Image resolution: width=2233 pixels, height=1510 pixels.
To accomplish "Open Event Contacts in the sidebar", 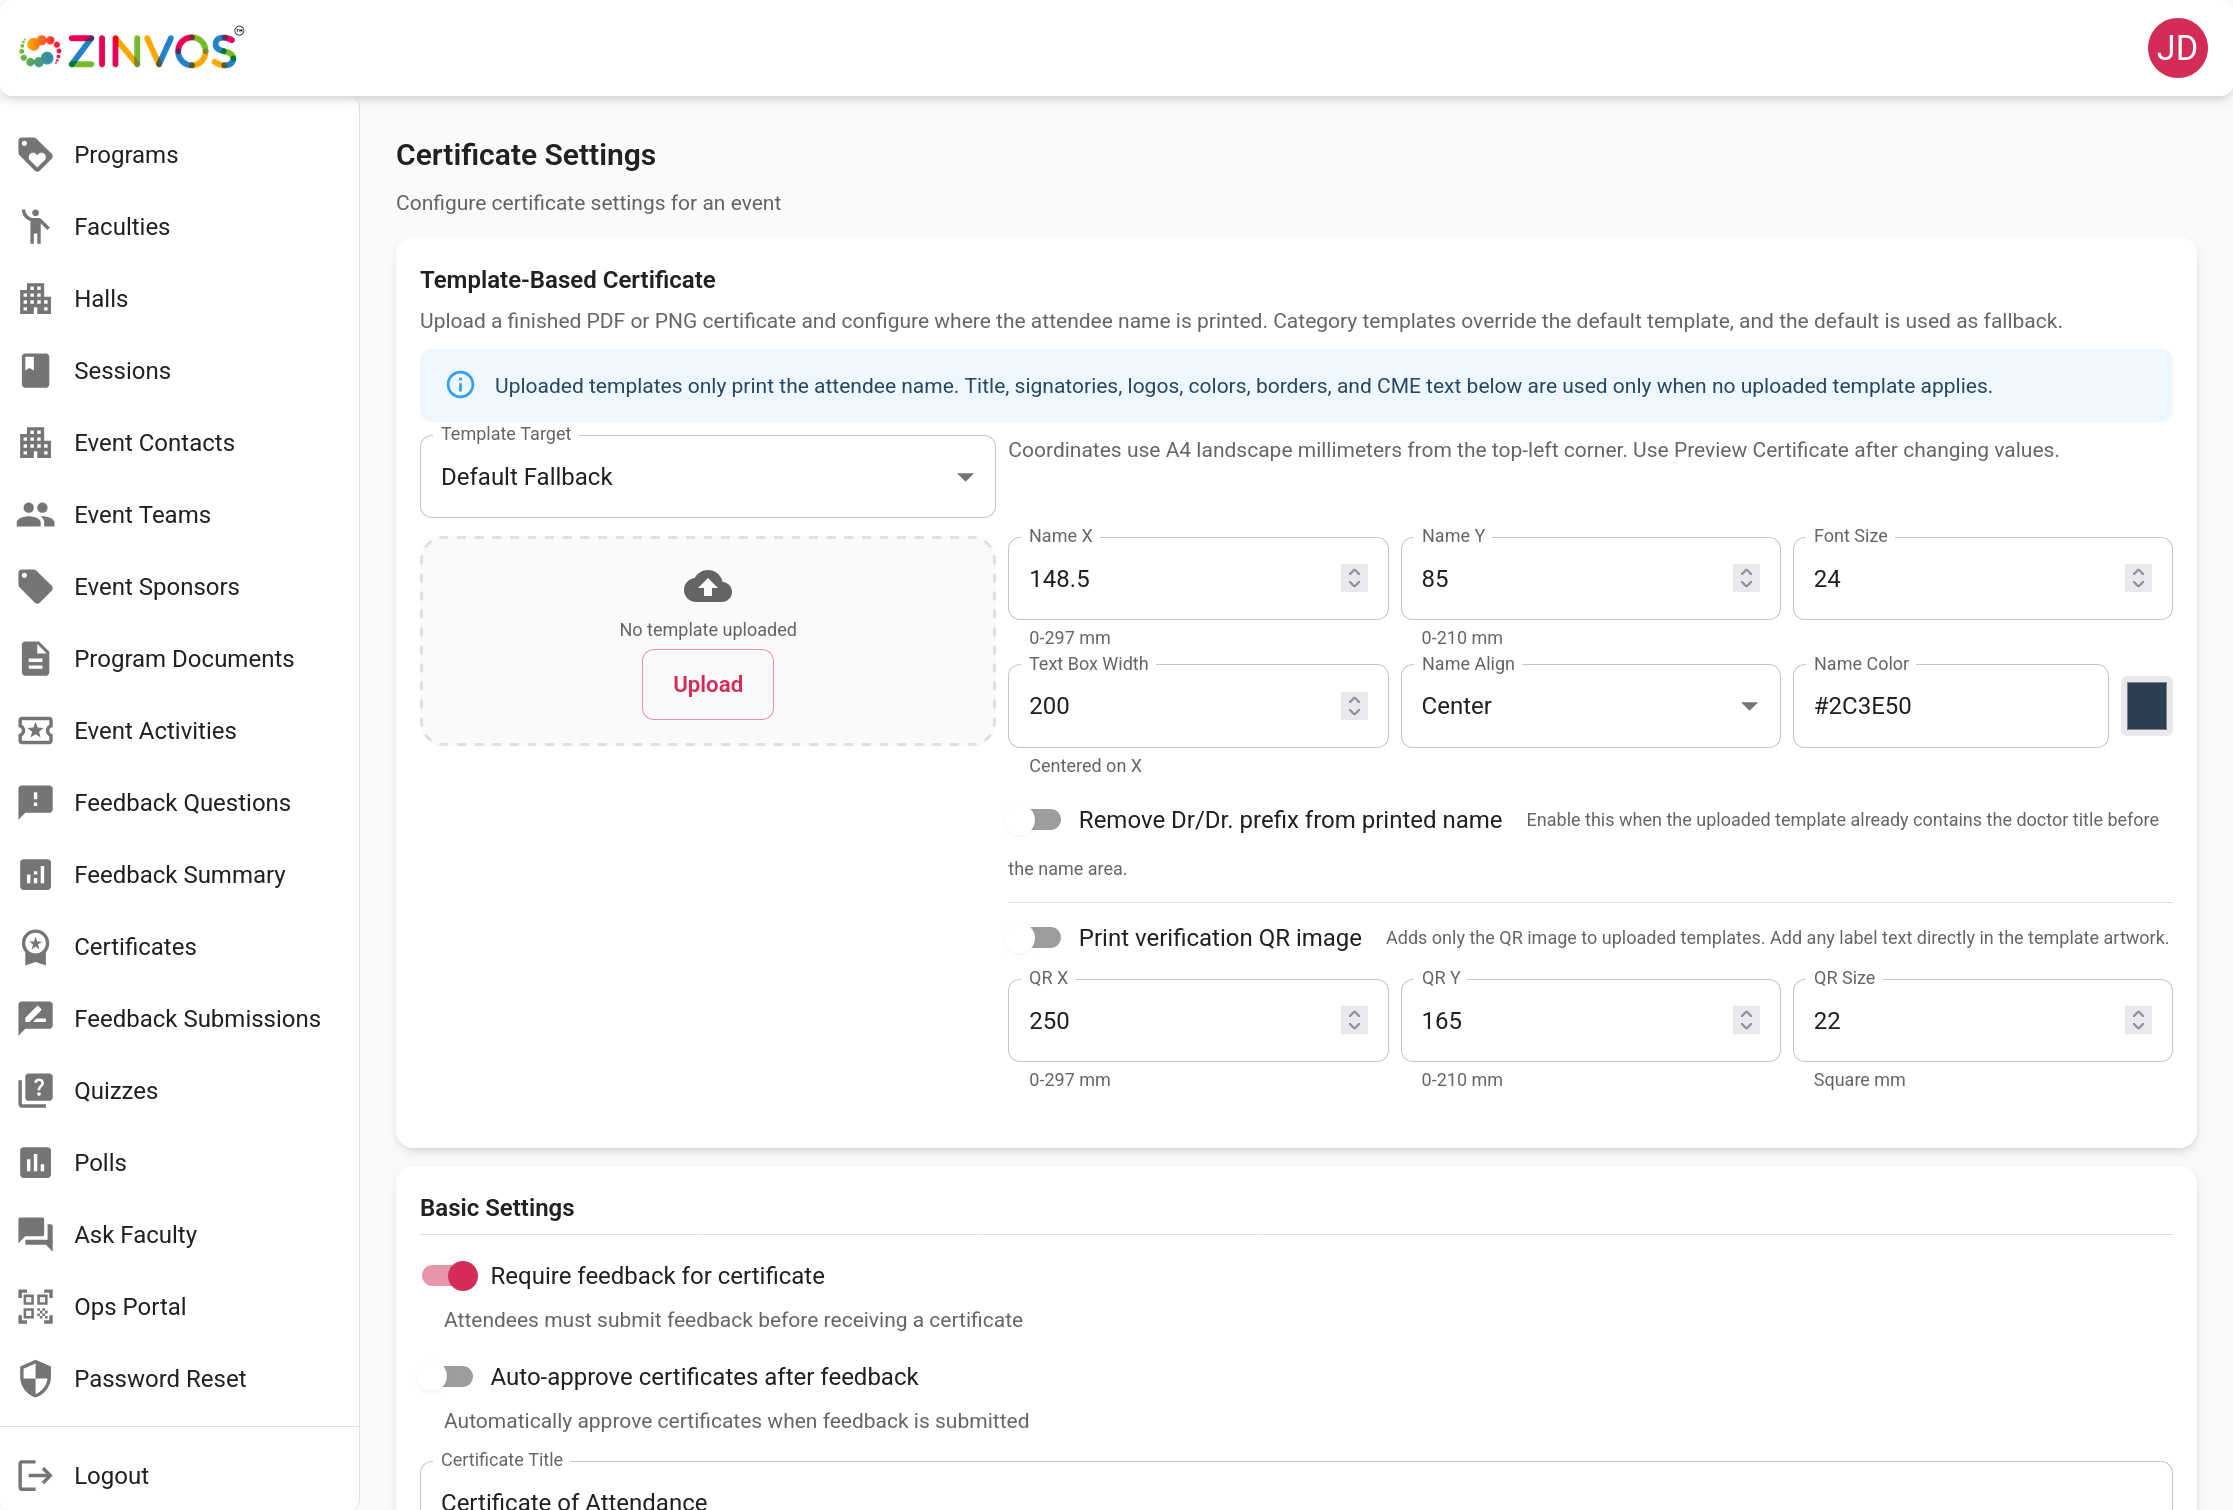I will click(179, 443).
